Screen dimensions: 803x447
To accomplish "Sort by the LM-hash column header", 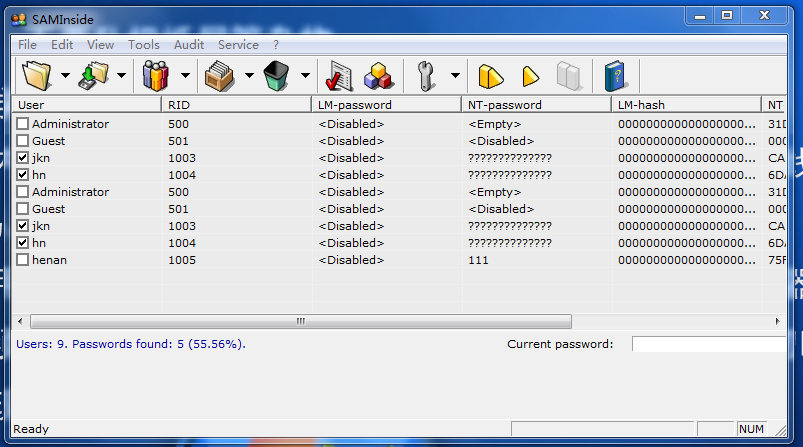I will (x=687, y=105).
